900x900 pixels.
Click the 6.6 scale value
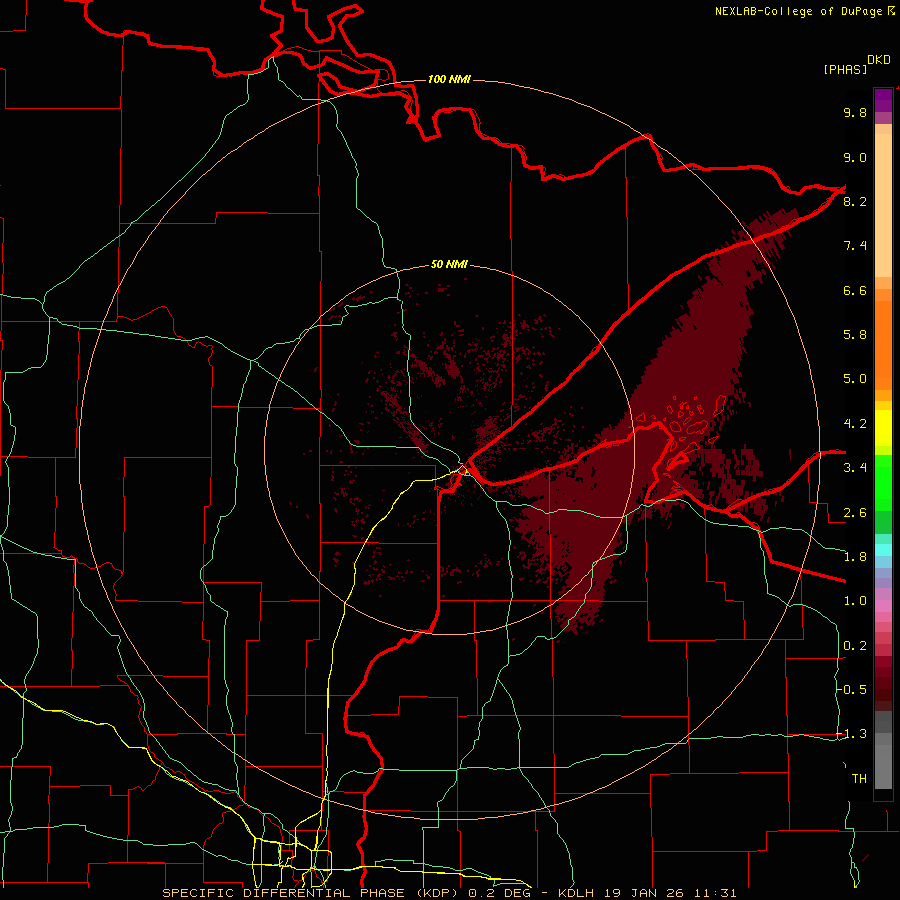tap(855, 290)
